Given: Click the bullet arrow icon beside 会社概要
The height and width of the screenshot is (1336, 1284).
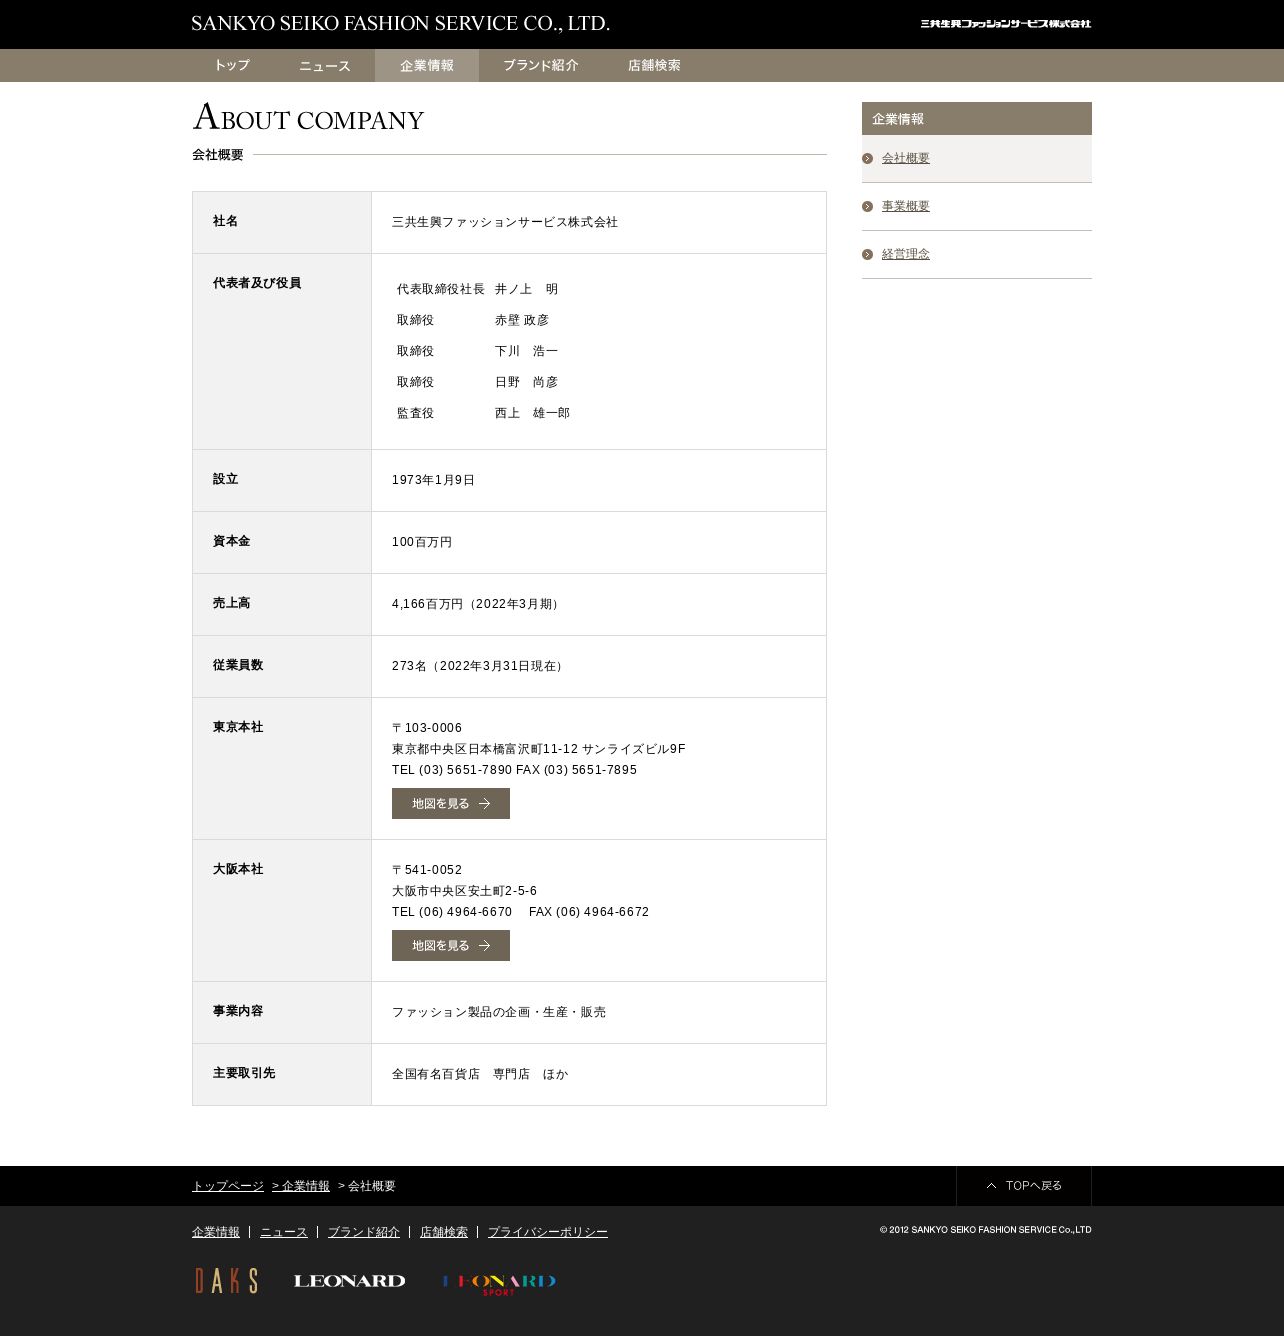Looking at the screenshot, I should coord(868,159).
